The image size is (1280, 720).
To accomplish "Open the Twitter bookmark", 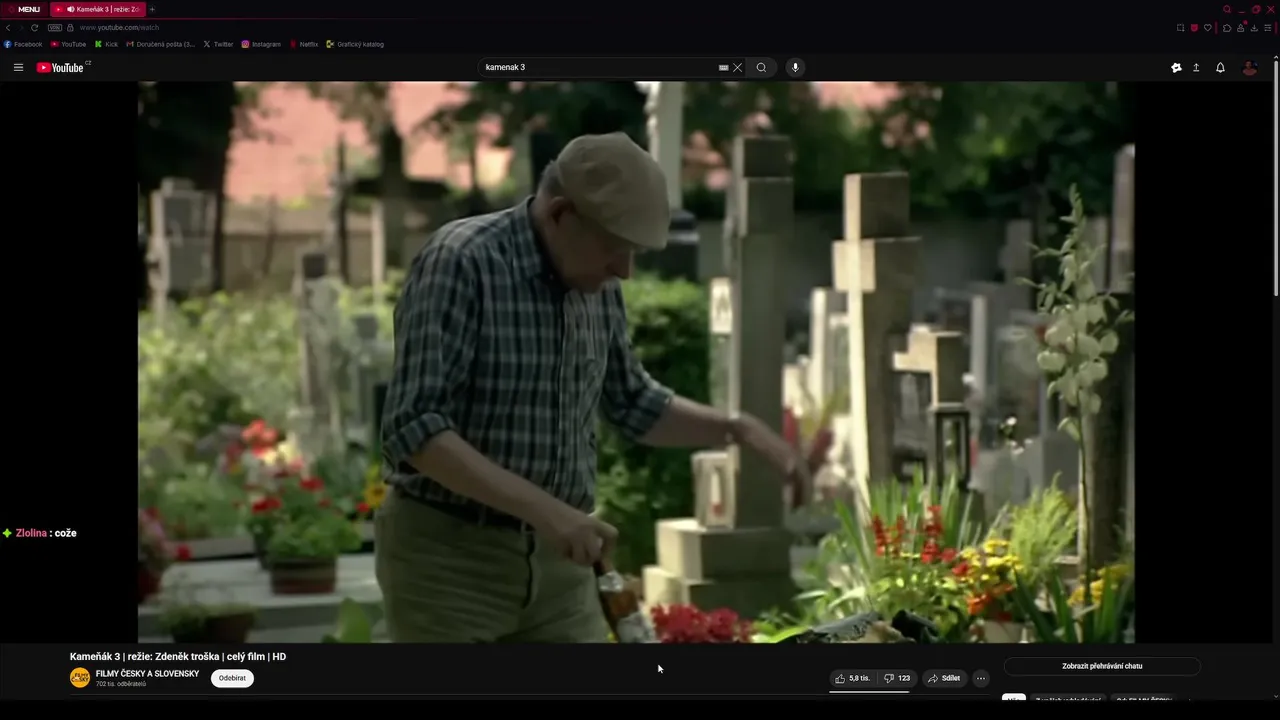I will tap(218, 44).
